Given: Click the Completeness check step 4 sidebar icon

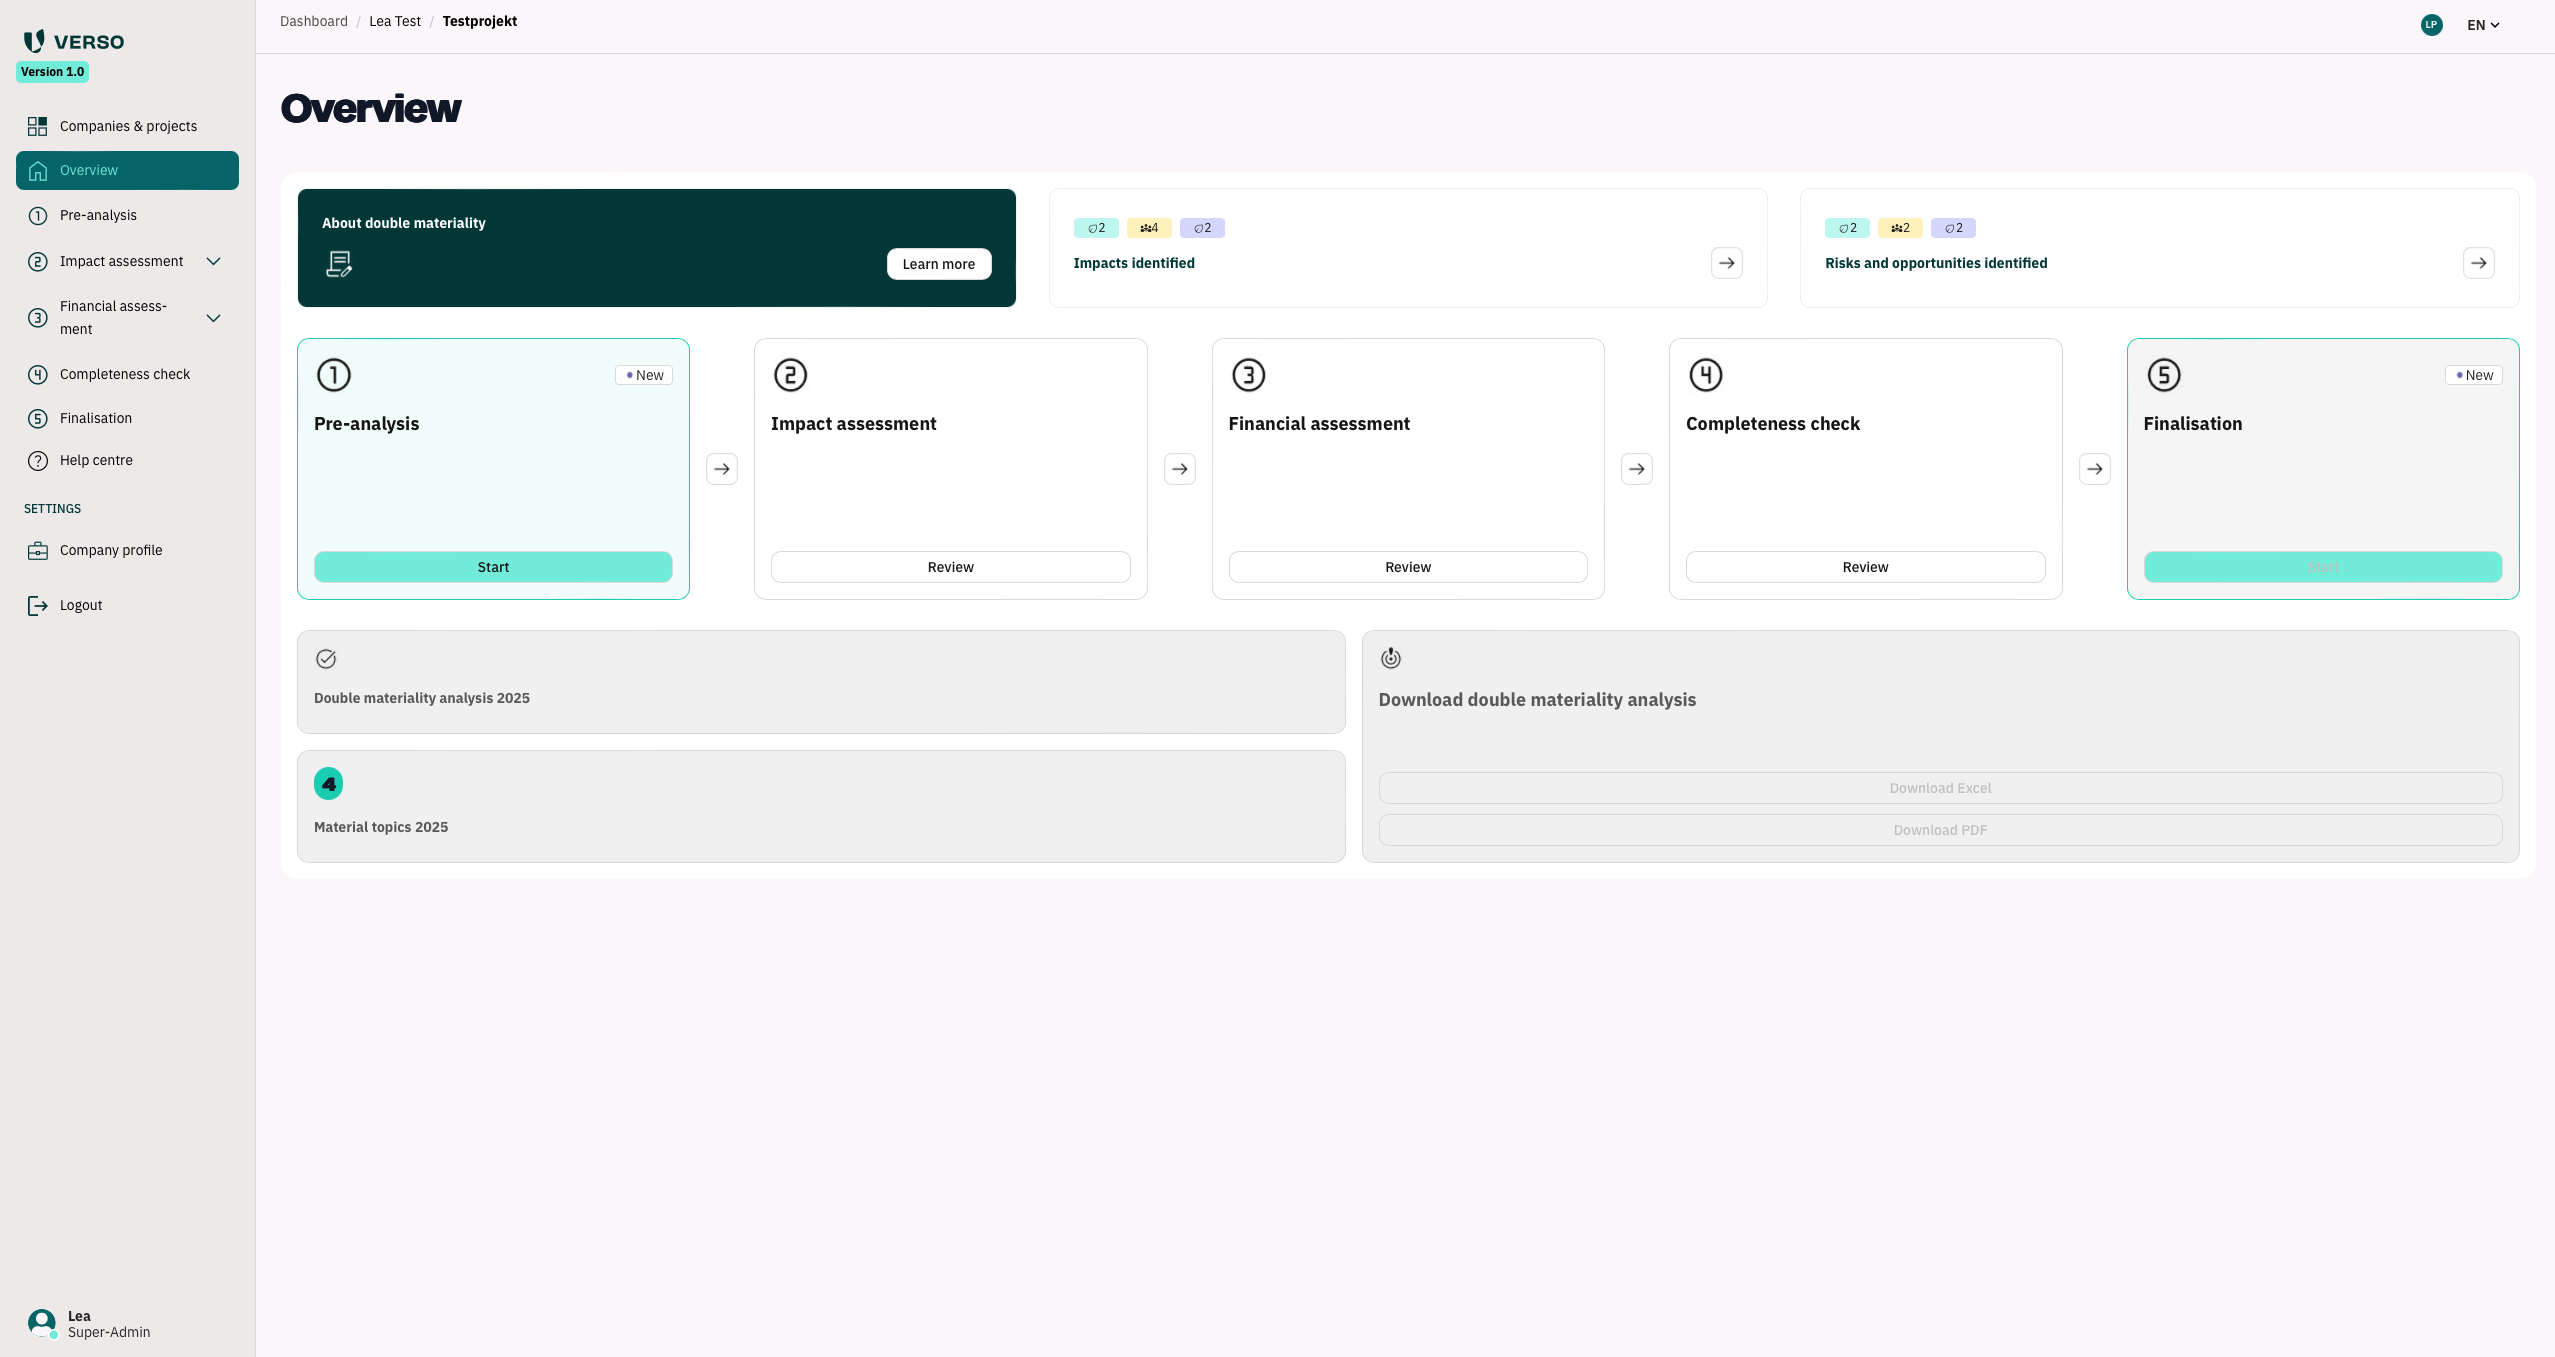Looking at the screenshot, I should pos(38,375).
